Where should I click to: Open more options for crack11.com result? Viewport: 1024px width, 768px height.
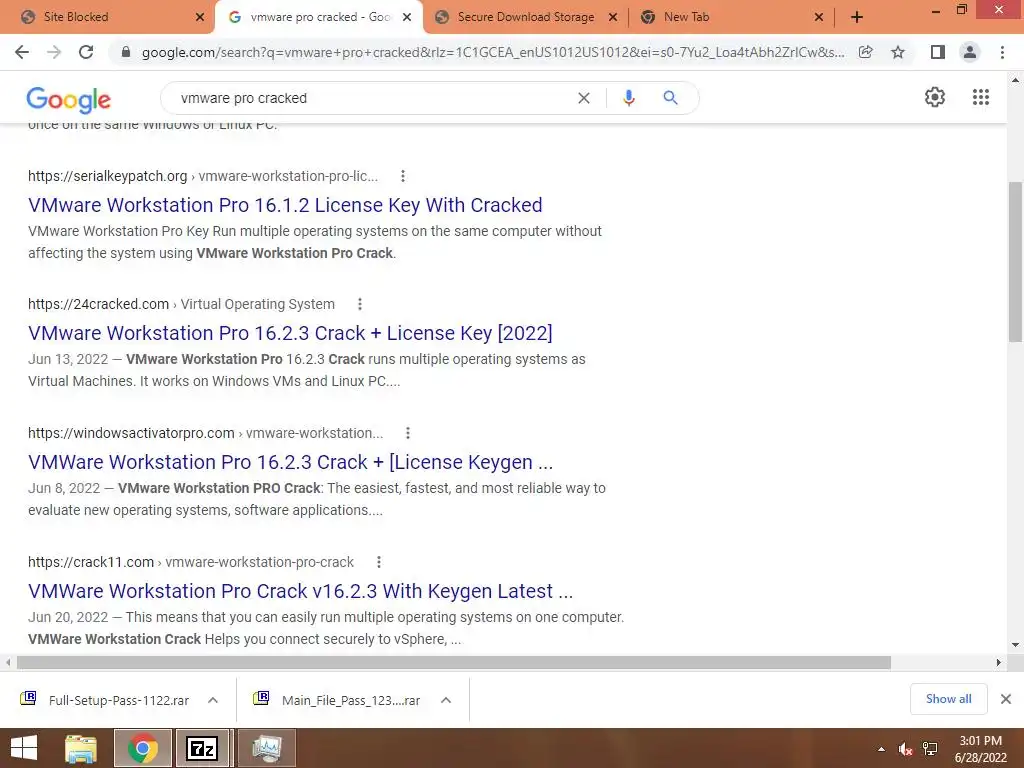379,562
